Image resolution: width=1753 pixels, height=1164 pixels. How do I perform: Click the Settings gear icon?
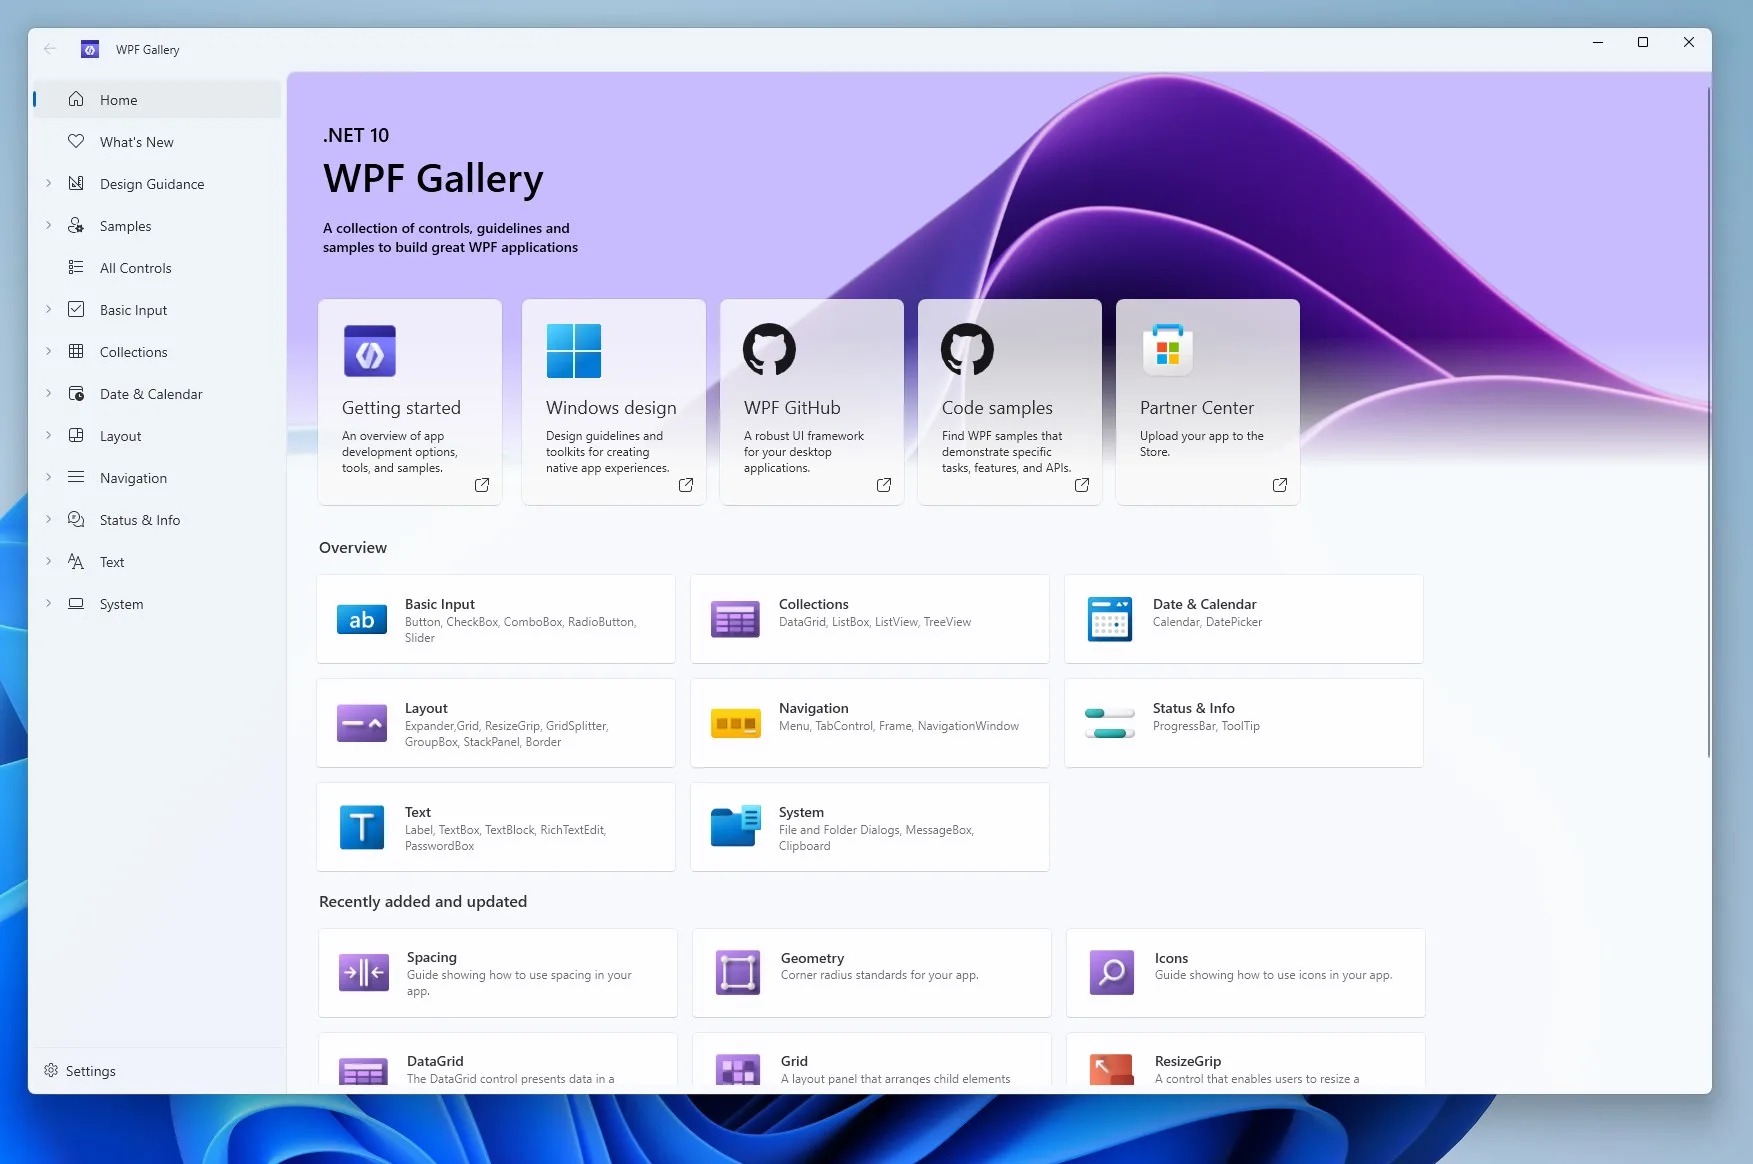[x=51, y=1070]
